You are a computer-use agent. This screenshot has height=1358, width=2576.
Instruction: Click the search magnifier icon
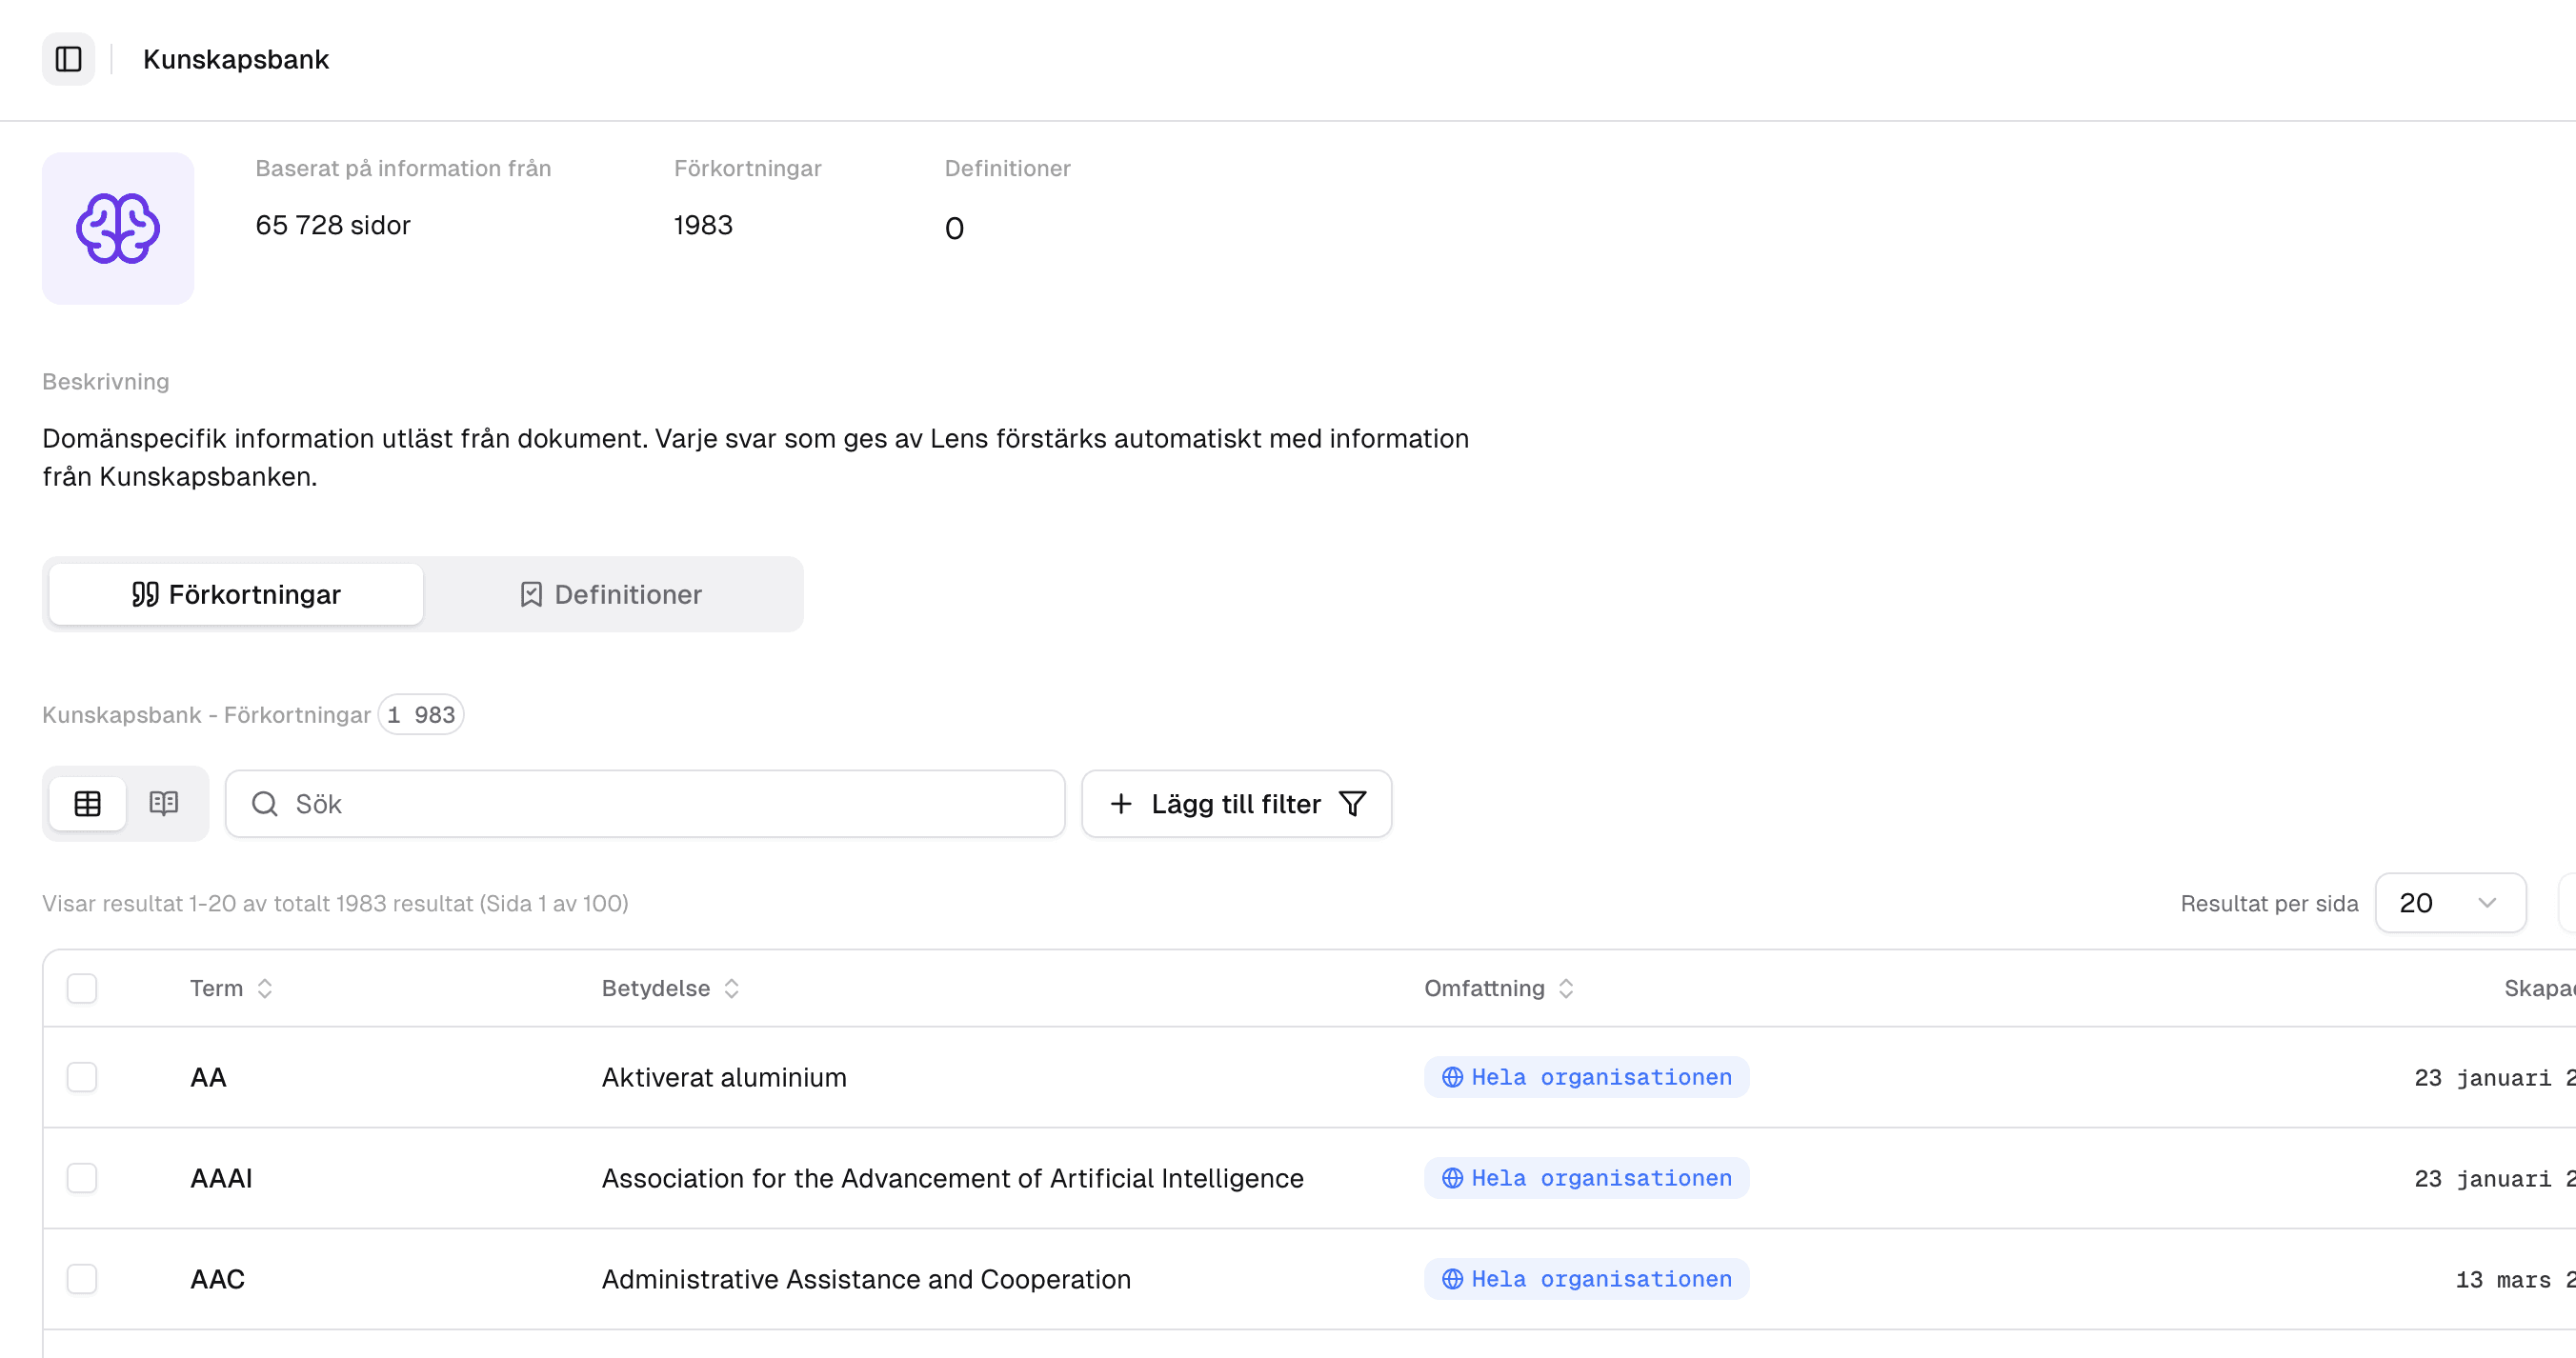[x=265, y=804]
